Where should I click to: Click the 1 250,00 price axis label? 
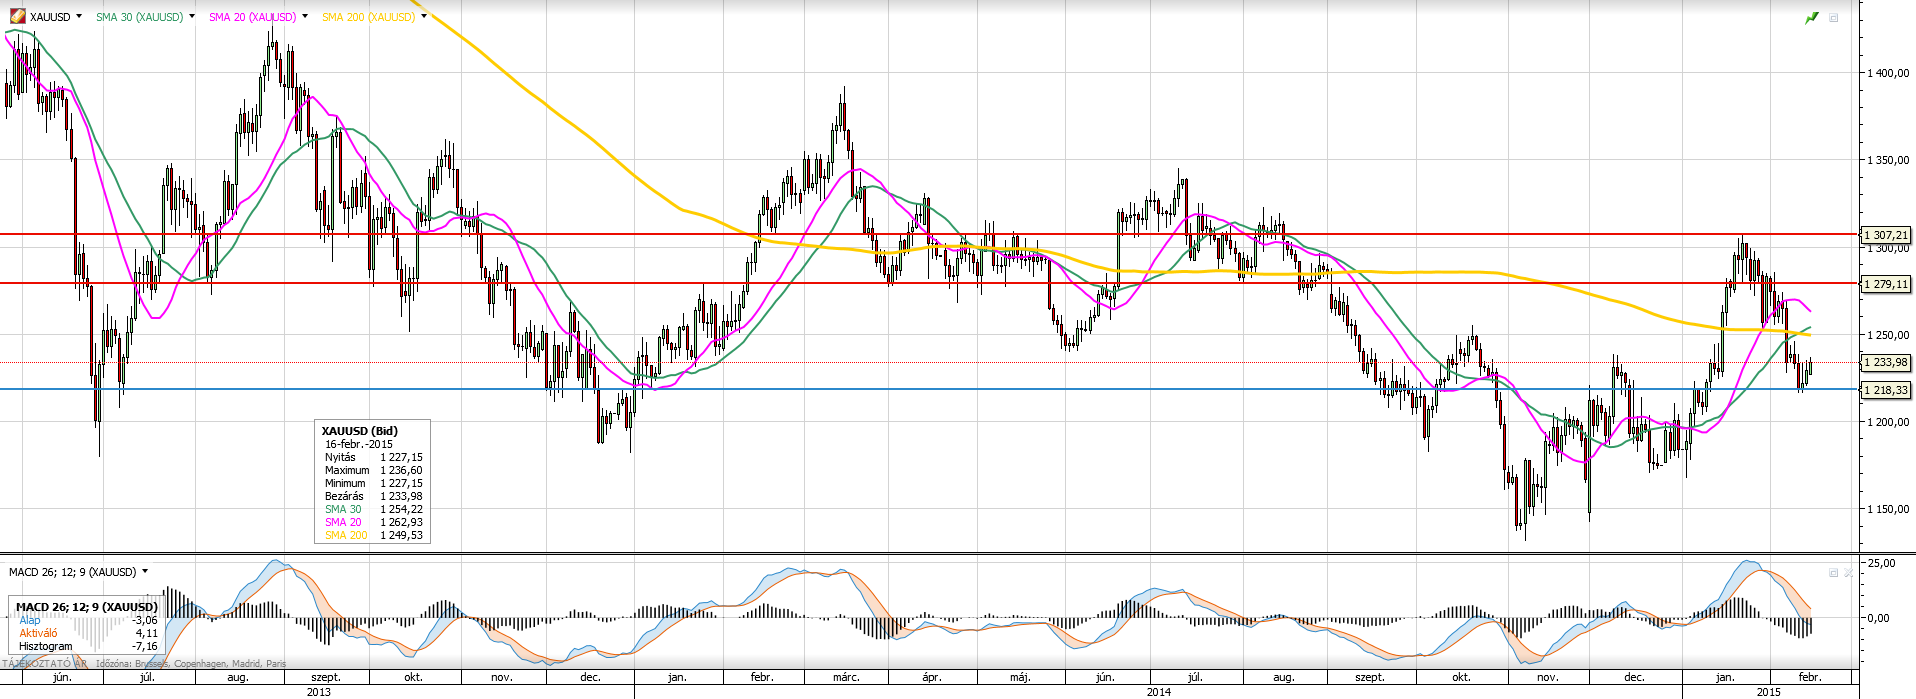pos(1888,335)
